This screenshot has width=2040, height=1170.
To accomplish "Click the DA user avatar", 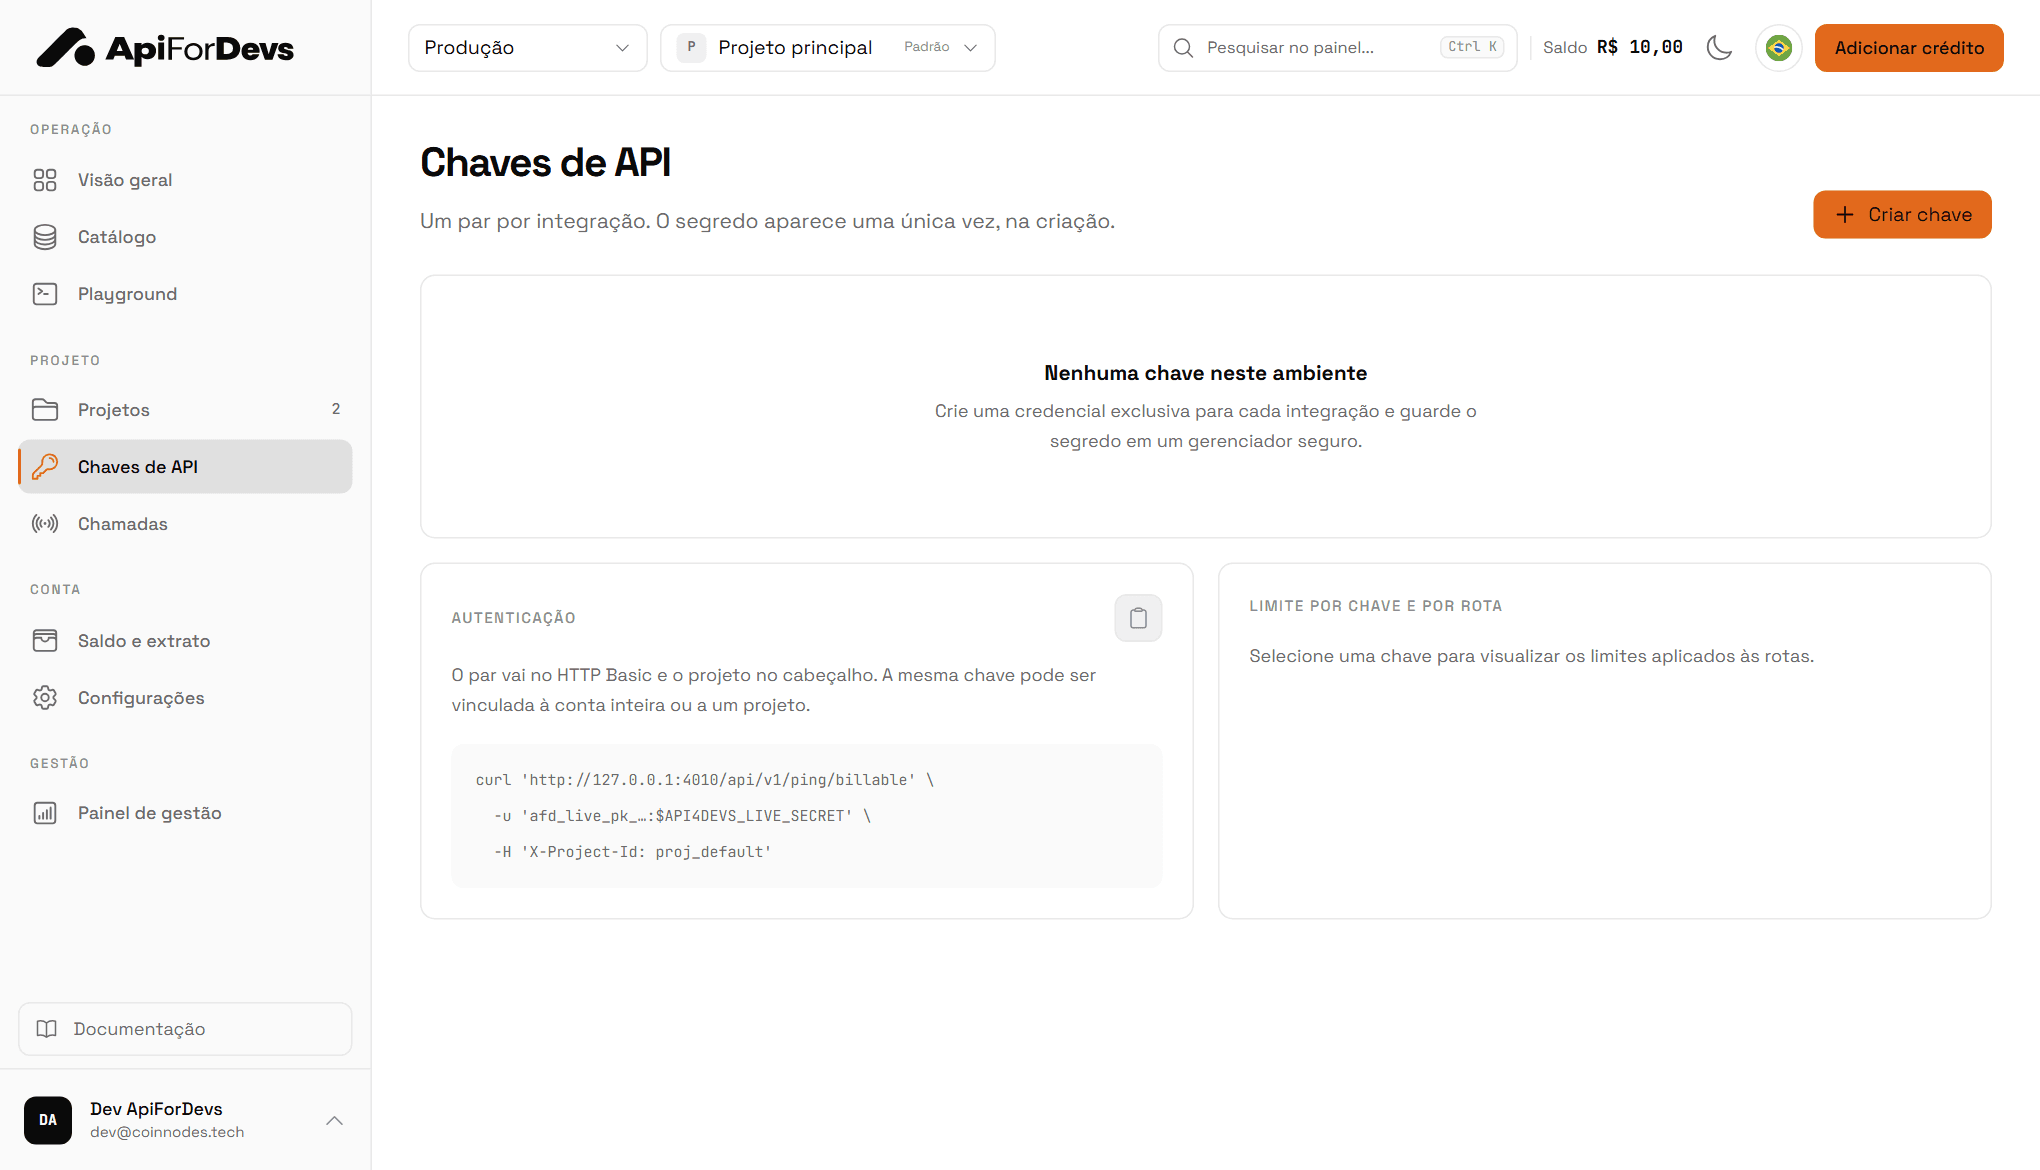I will pos(48,1120).
